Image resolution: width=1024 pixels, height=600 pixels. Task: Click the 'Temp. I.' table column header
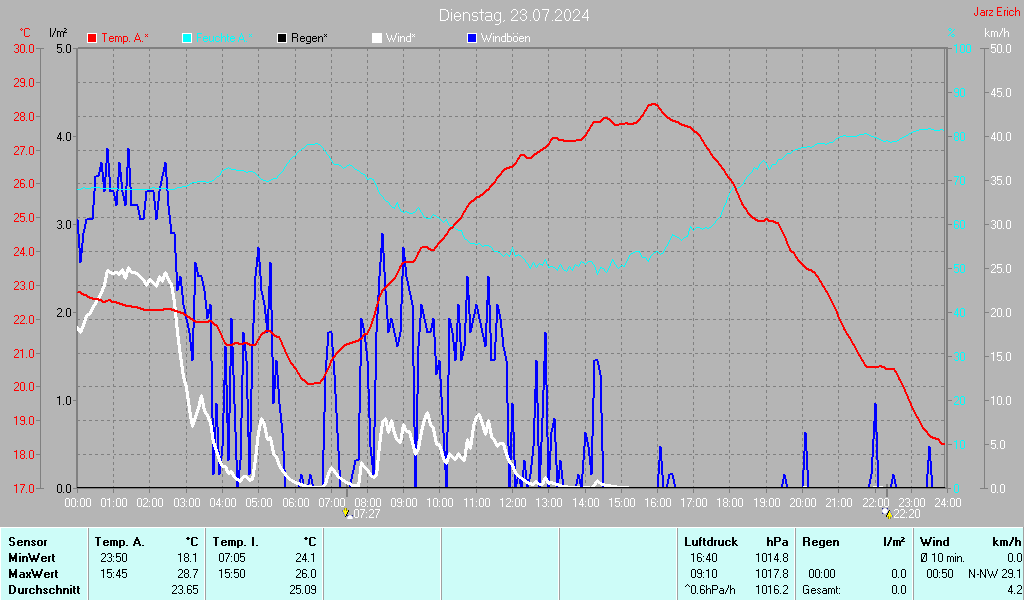236,542
